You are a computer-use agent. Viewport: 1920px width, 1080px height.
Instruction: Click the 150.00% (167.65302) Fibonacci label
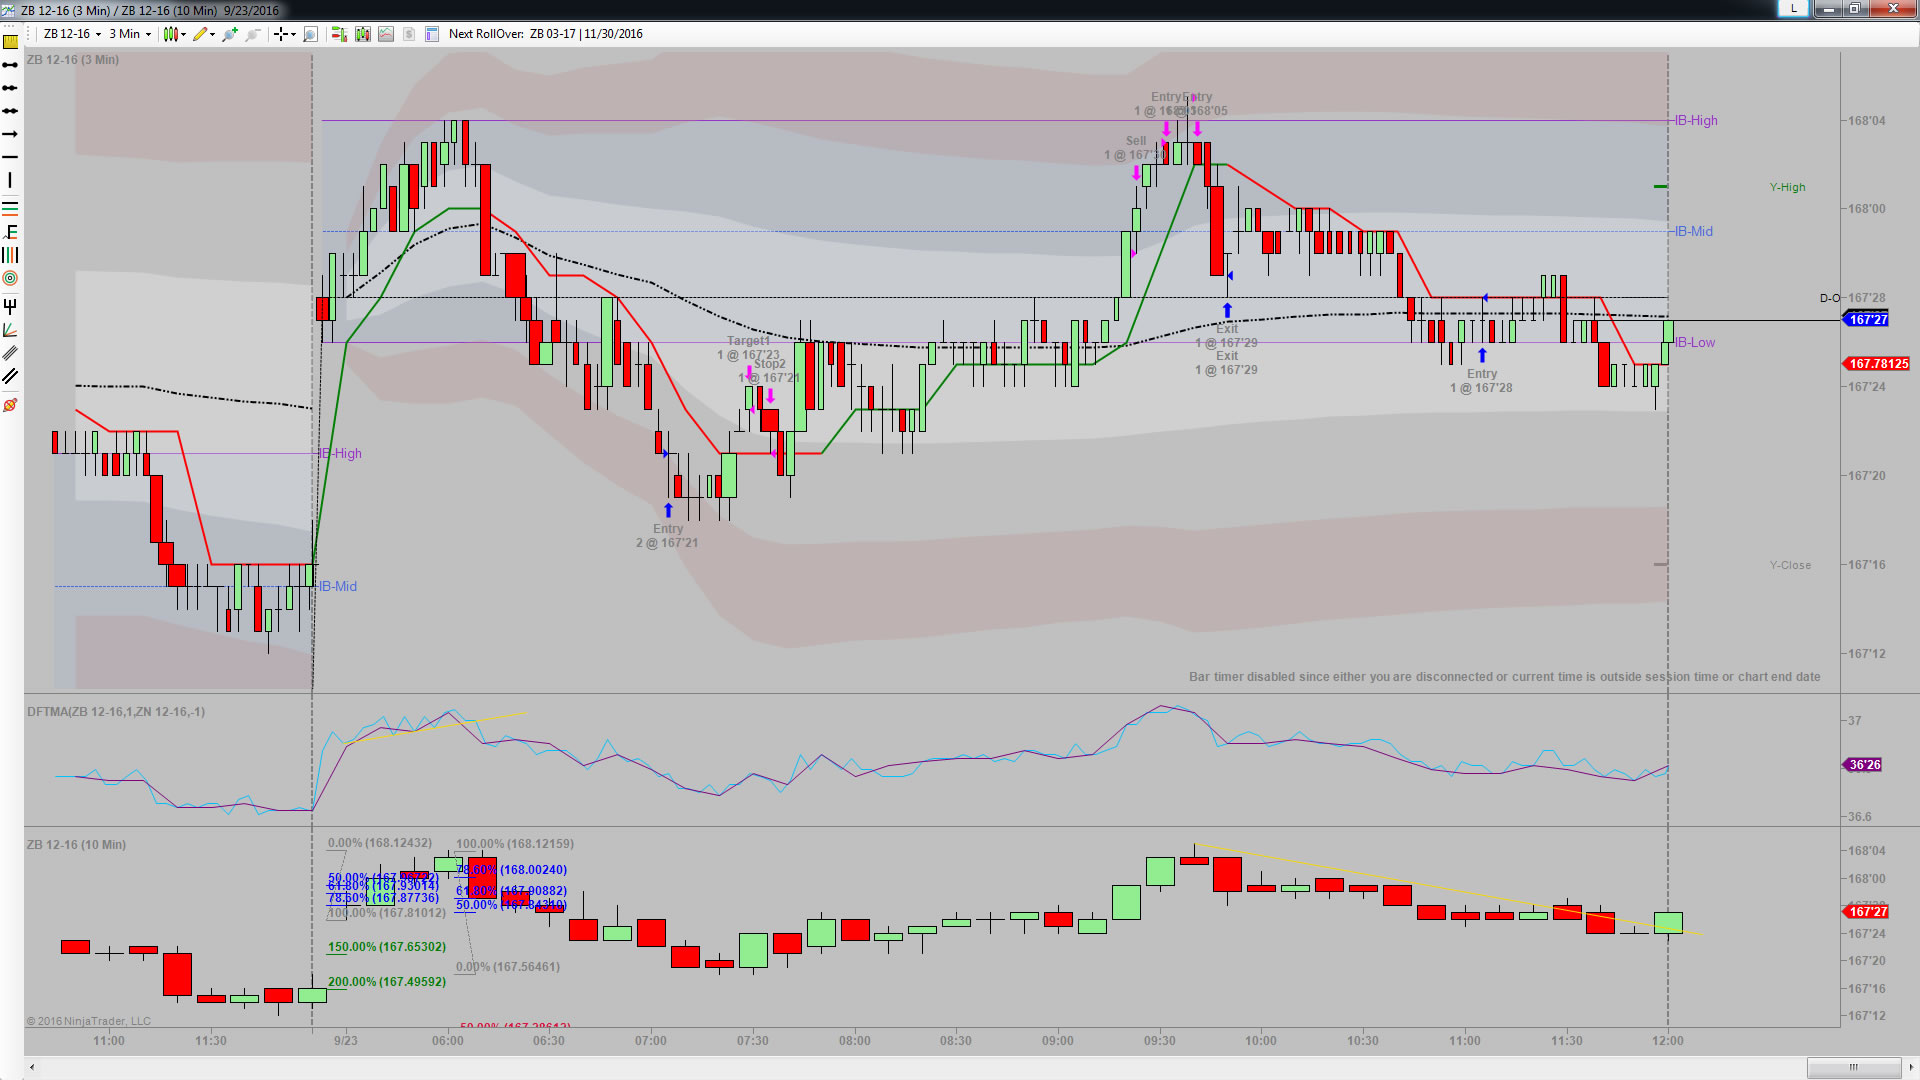(x=387, y=947)
